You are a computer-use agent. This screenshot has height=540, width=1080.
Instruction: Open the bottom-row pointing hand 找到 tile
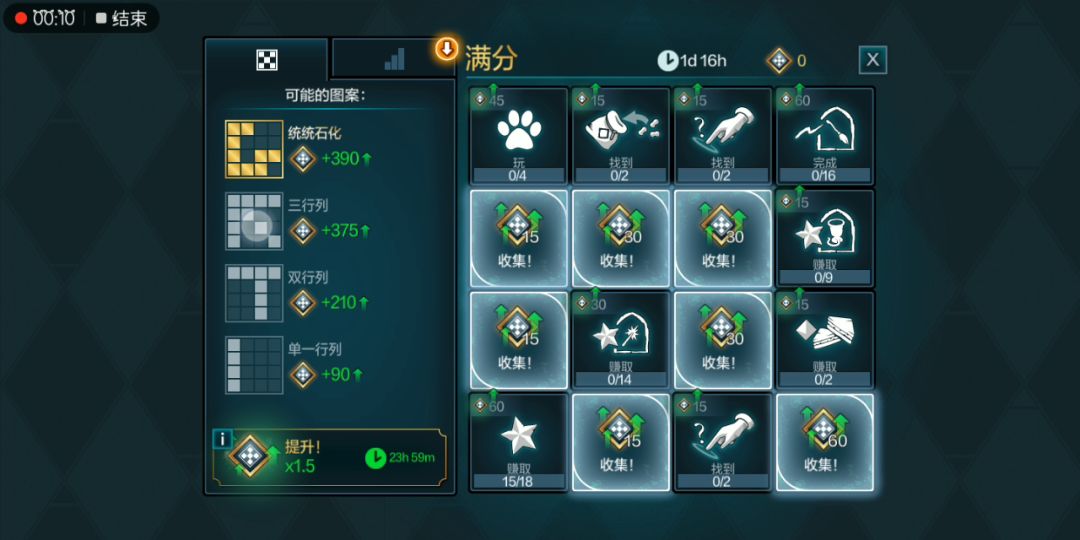(723, 442)
